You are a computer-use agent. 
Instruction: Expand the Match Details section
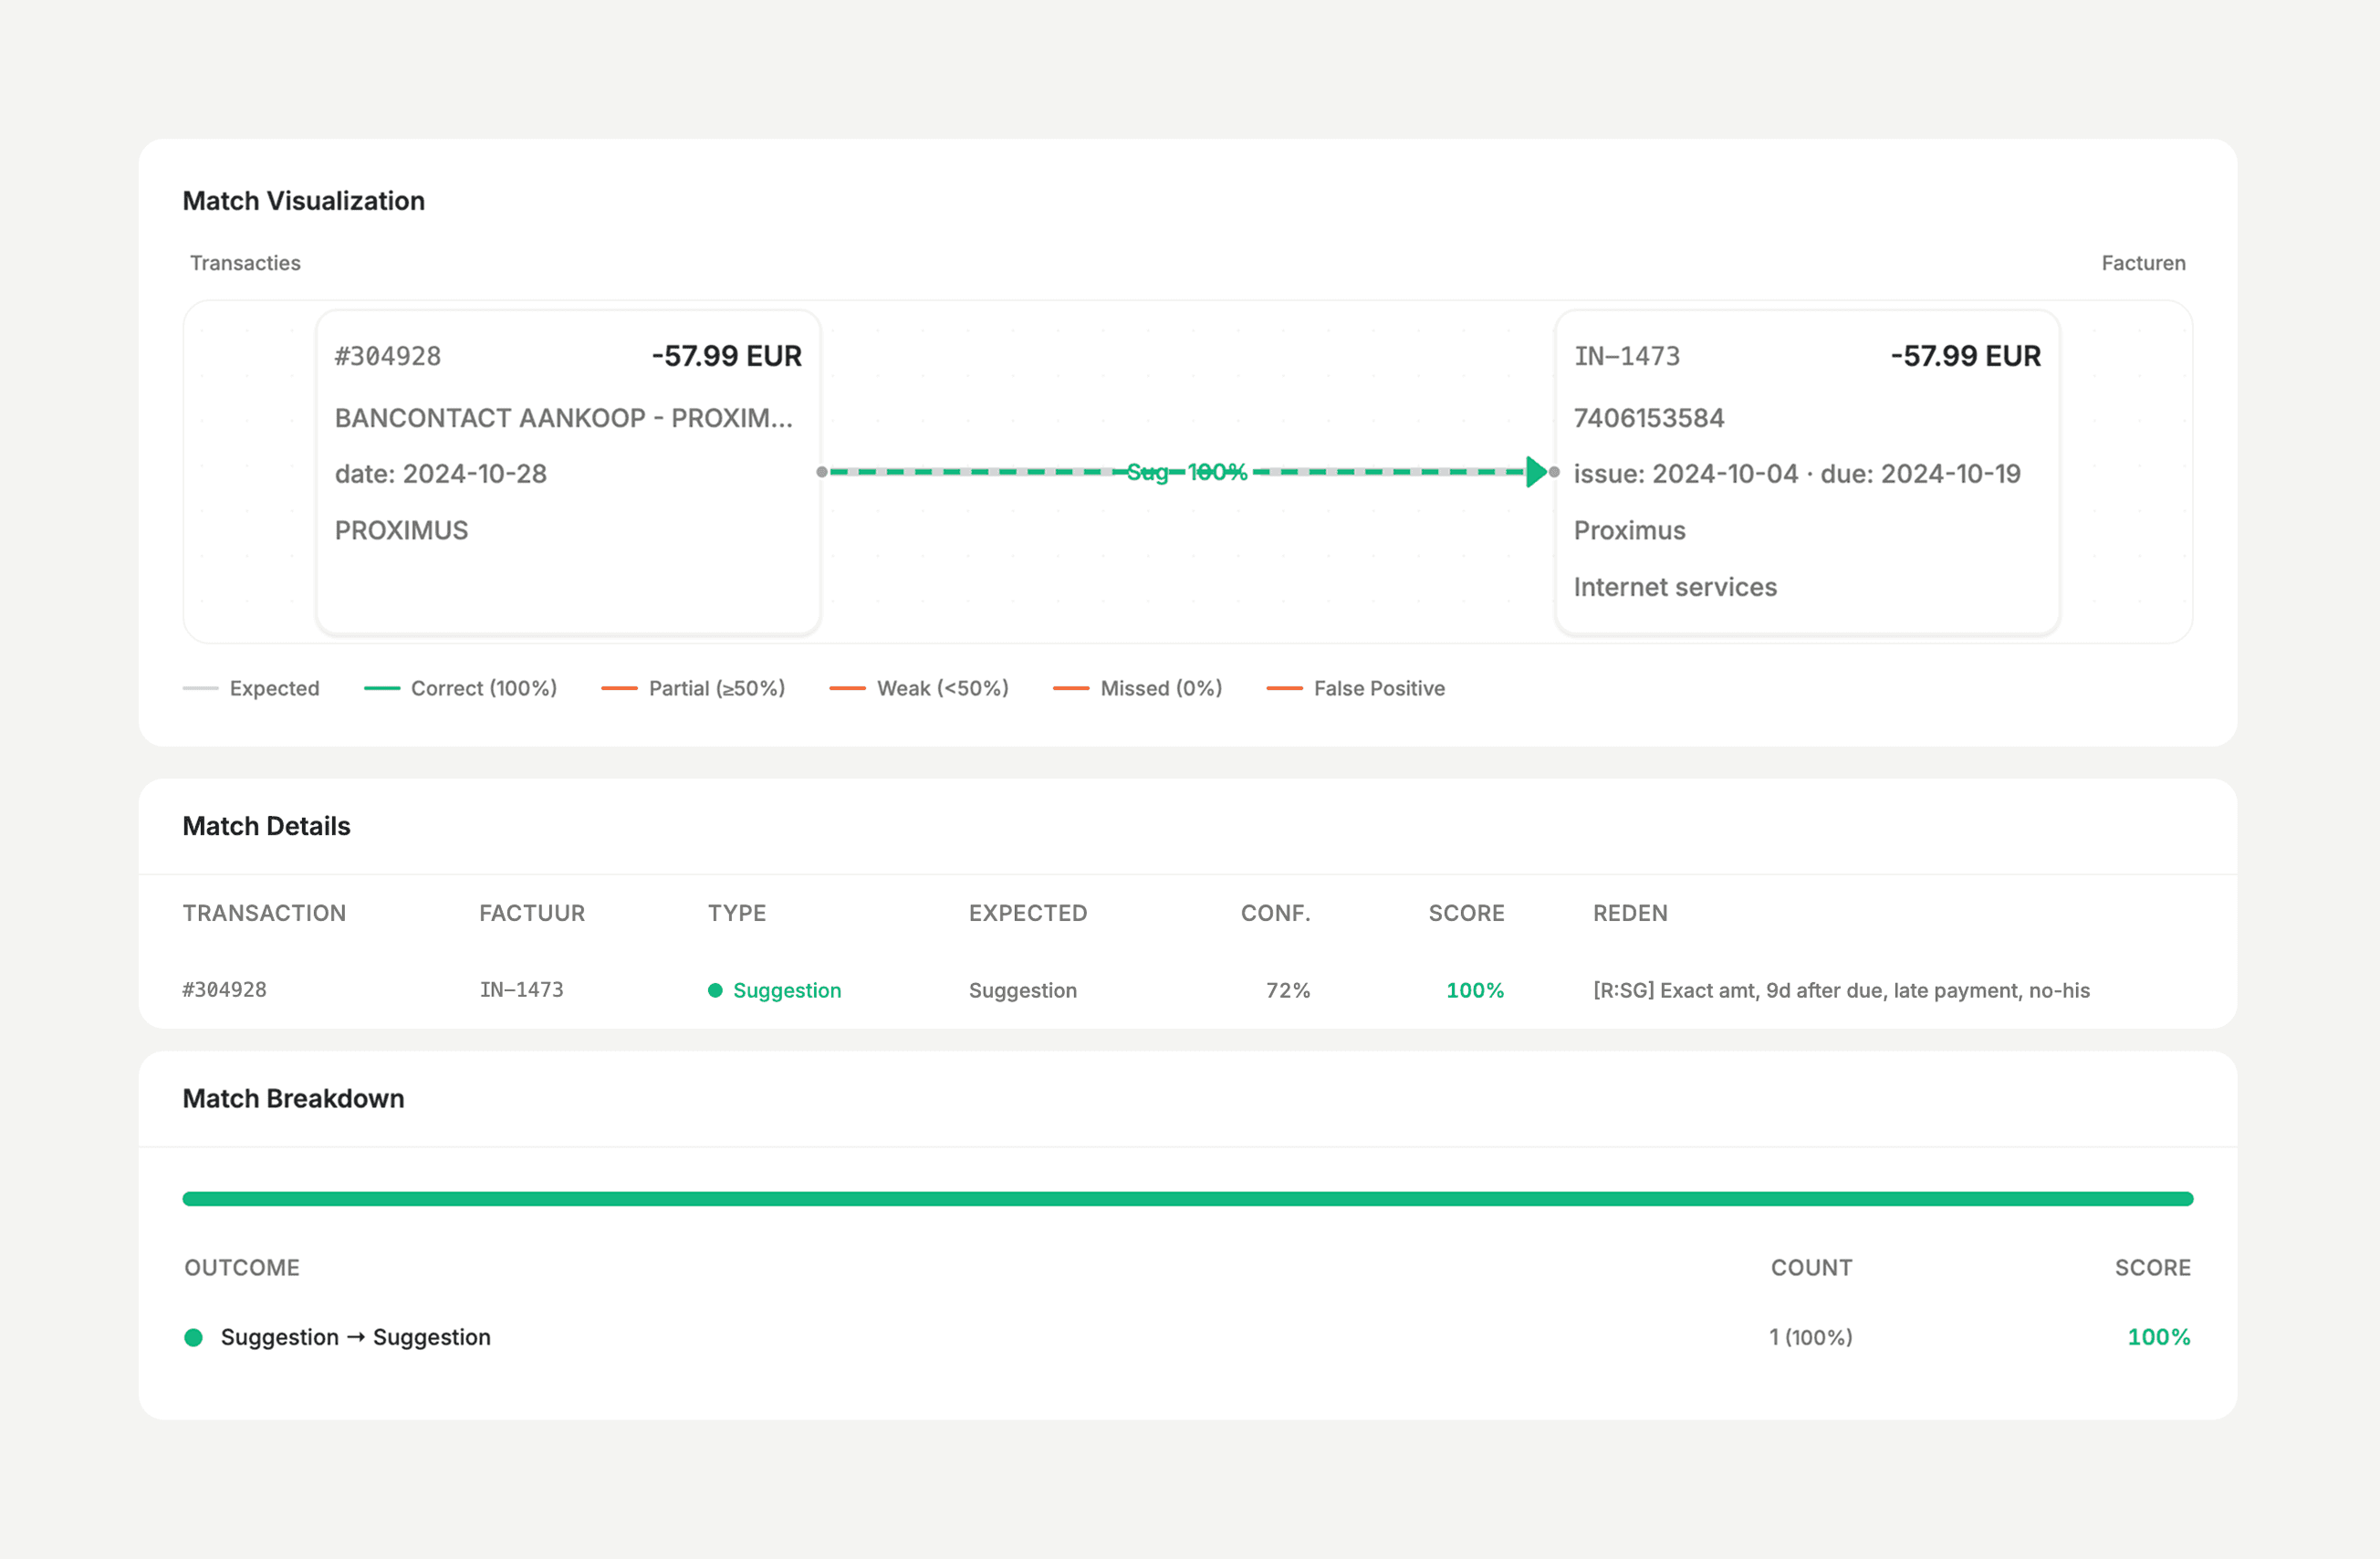coord(266,826)
